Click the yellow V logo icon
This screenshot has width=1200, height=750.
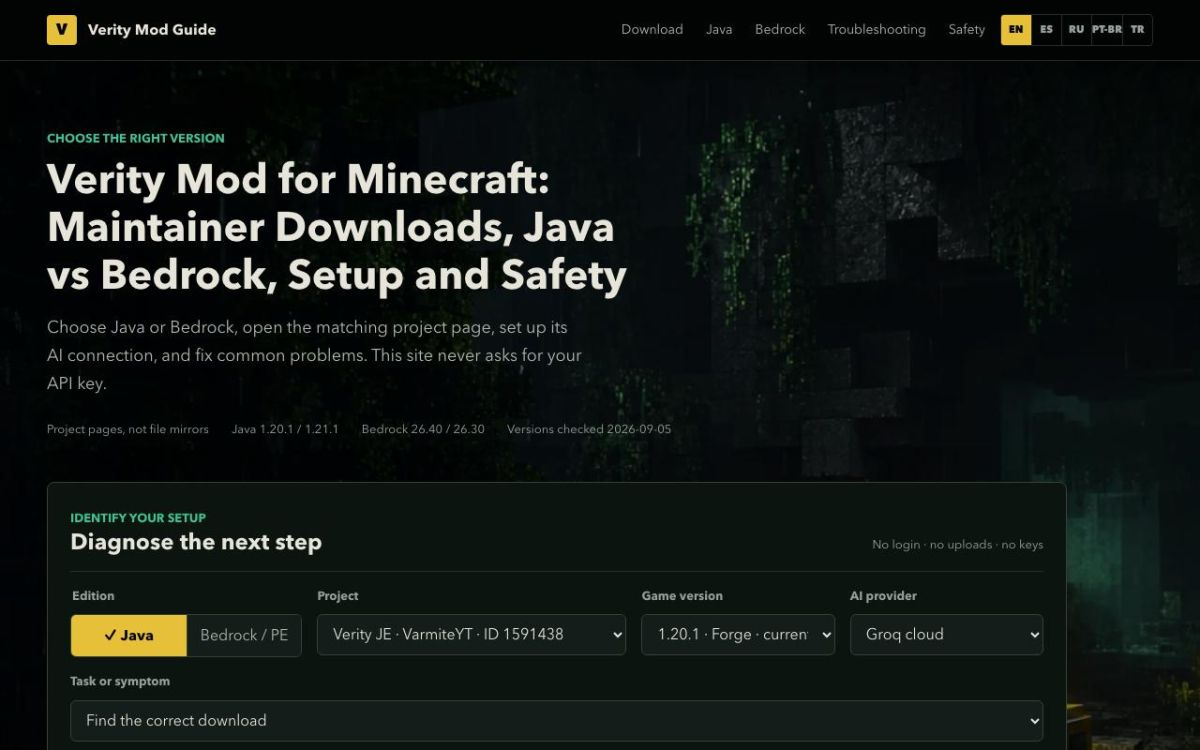click(x=62, y=30)
